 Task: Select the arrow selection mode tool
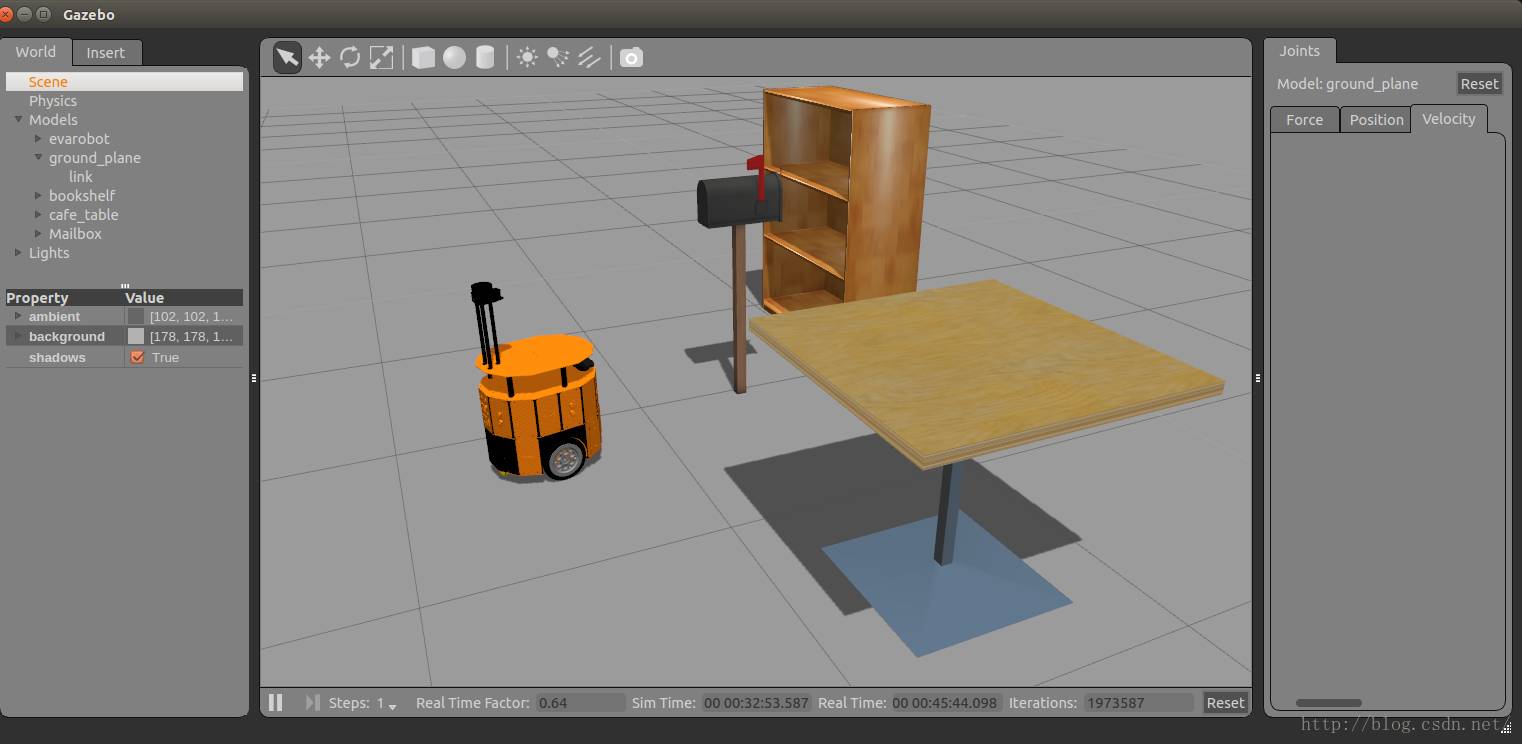coord(287,57)
